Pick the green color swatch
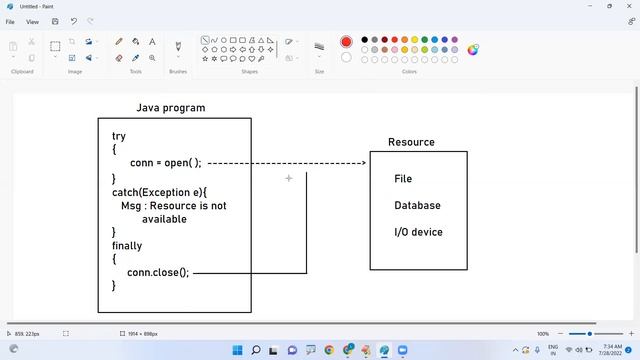The width and height of the screenshot is (640, 360). [424, 40]
